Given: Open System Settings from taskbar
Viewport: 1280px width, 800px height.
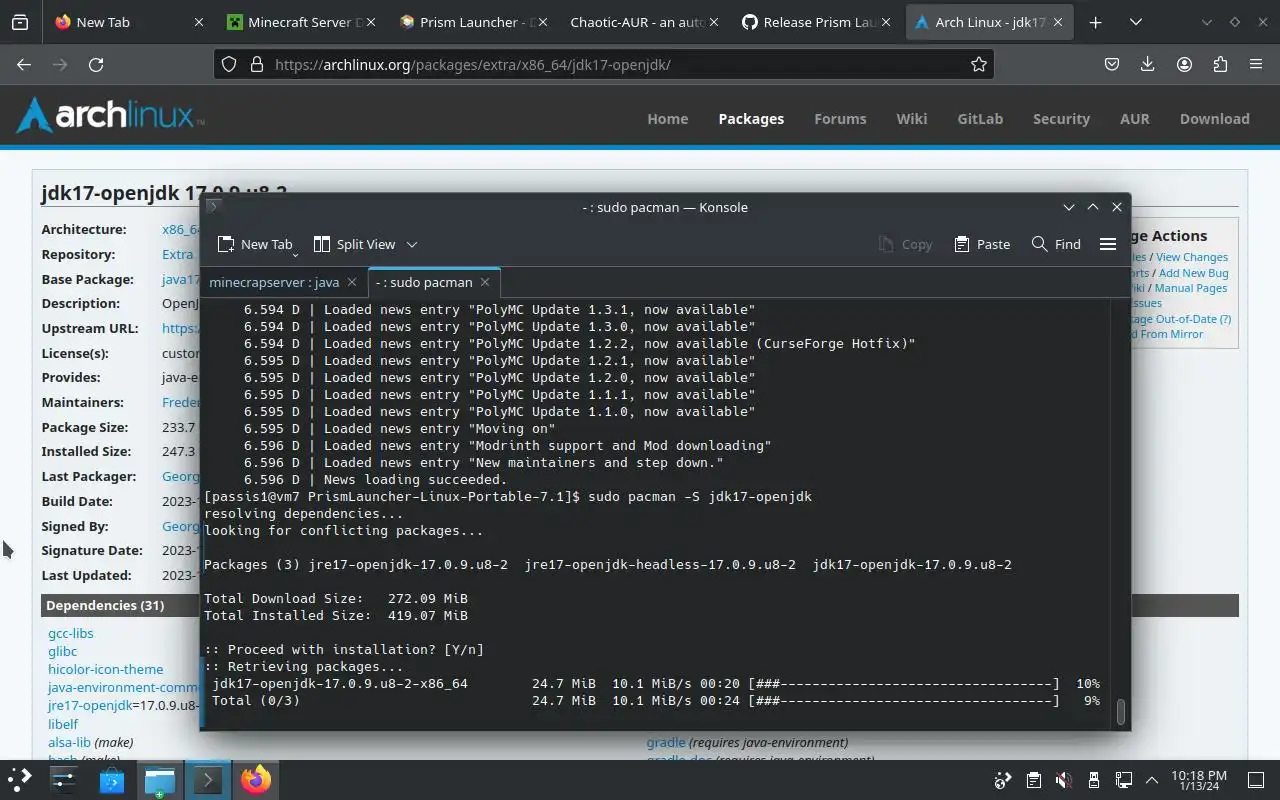Looking at the screenshot, I should point(64,780).
